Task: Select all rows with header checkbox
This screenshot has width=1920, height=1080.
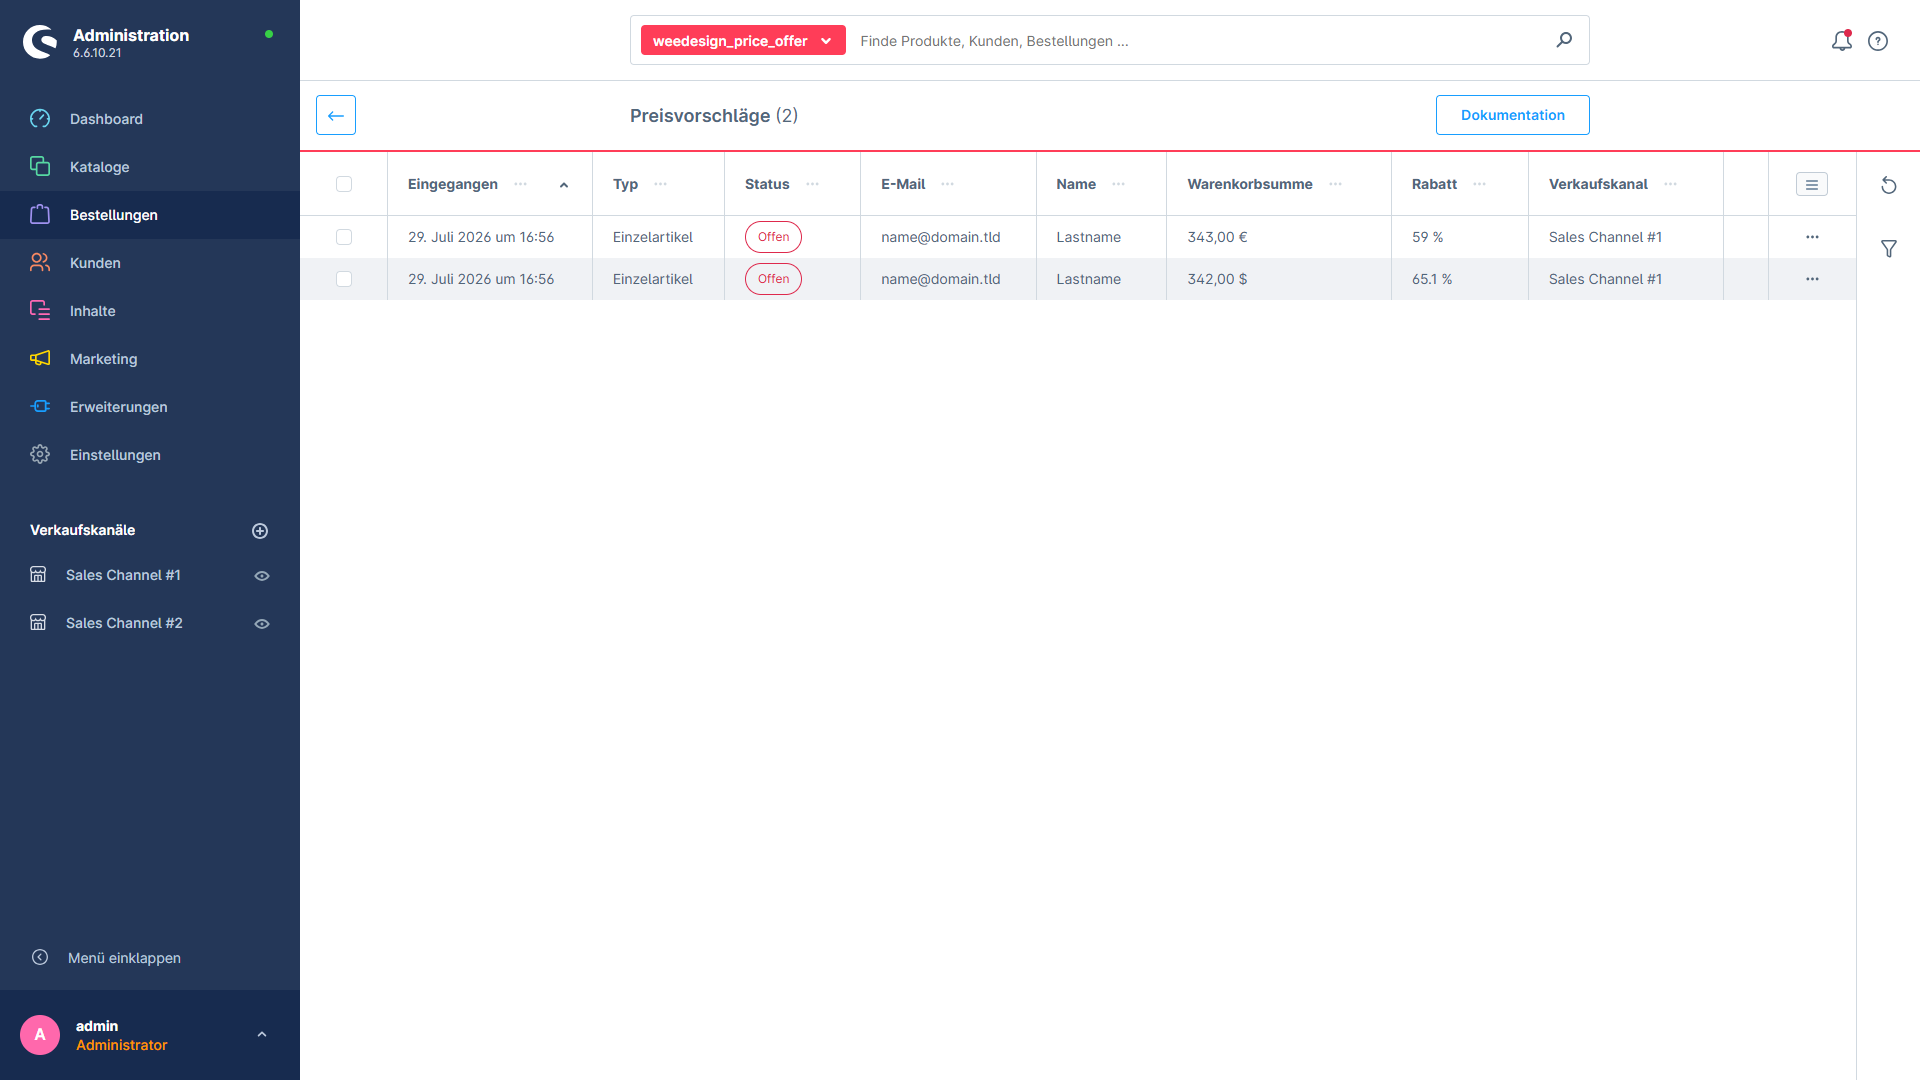Action: [x=344, y=184]
